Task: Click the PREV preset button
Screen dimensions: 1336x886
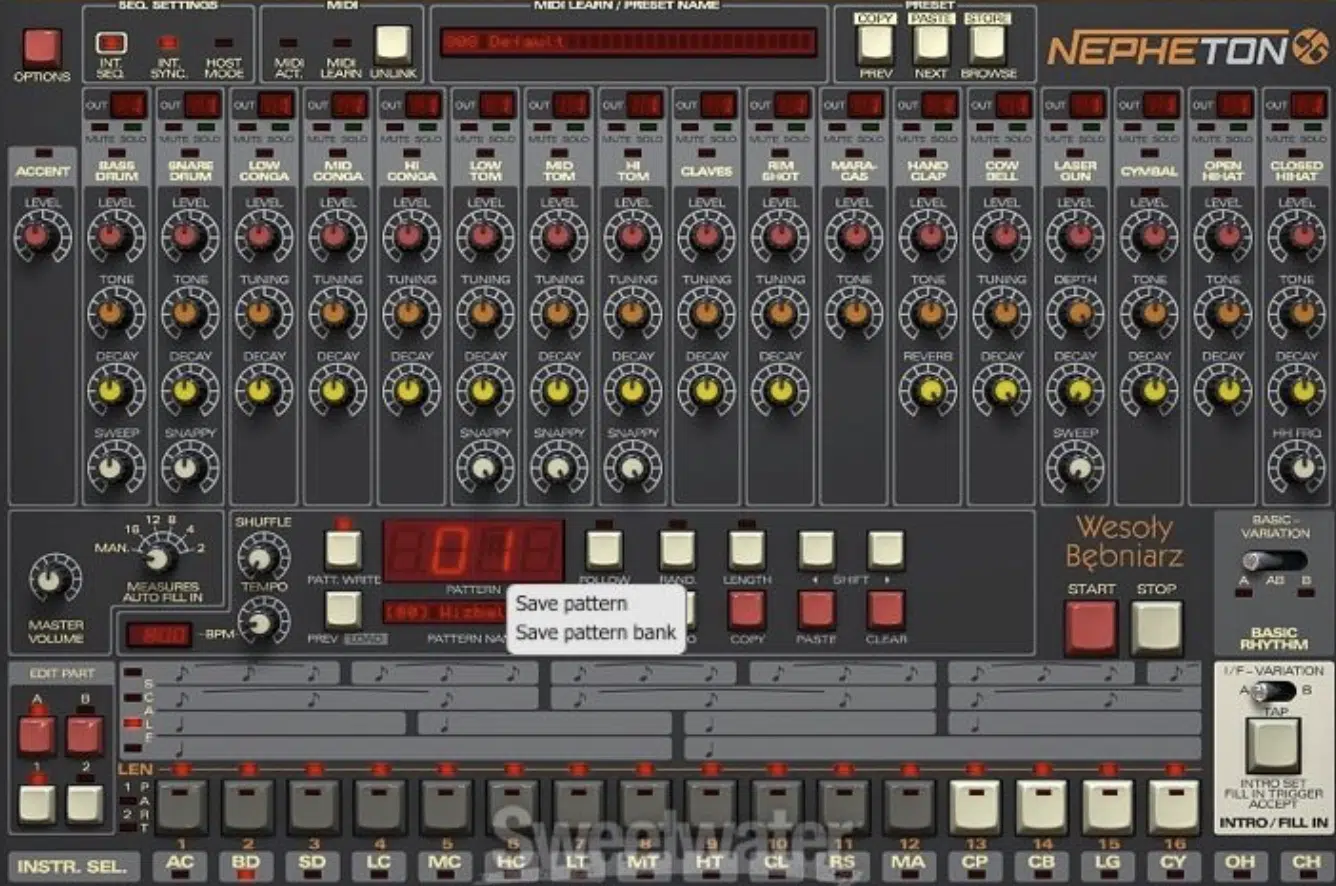Action: pos(875,46)
